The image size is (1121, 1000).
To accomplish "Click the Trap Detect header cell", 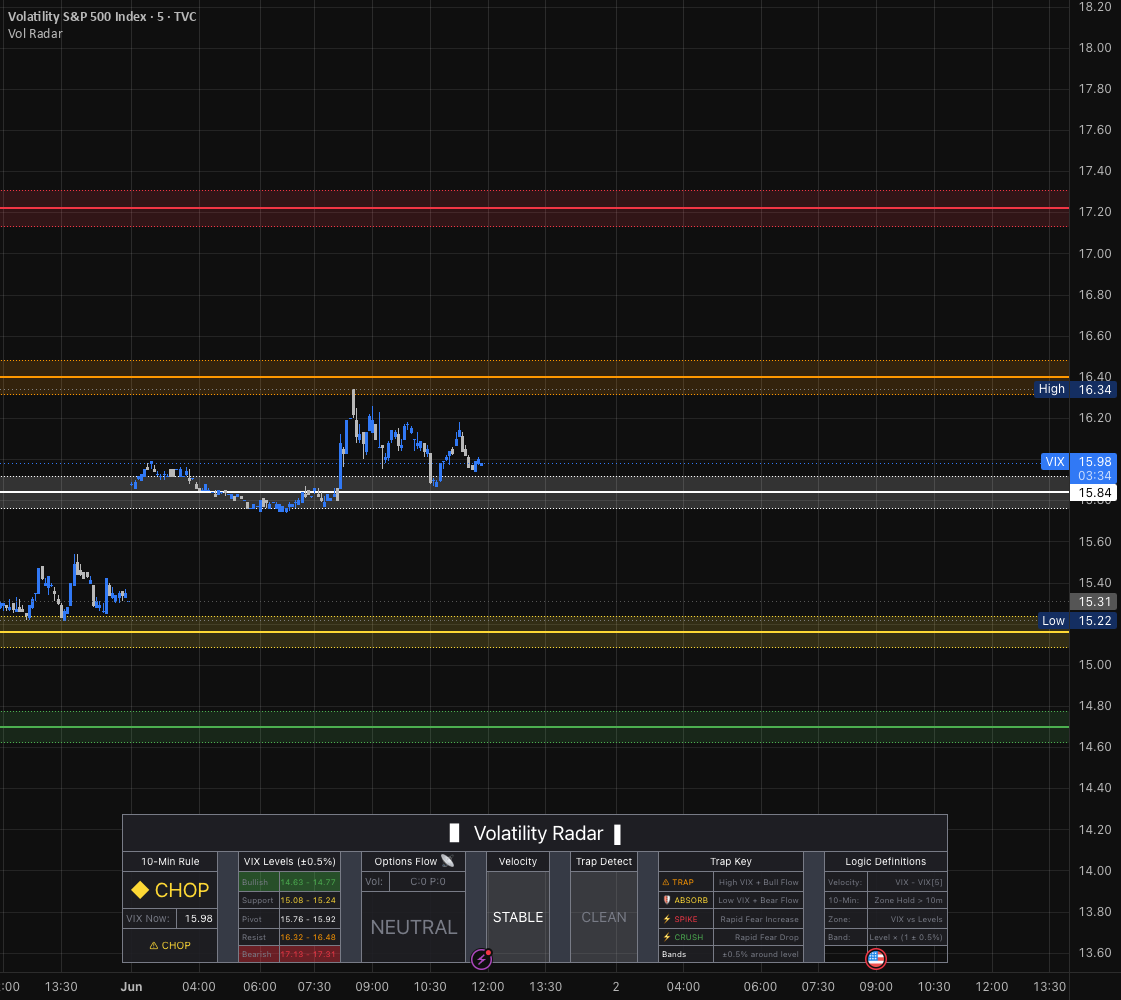I will click(x=604, y=861).
